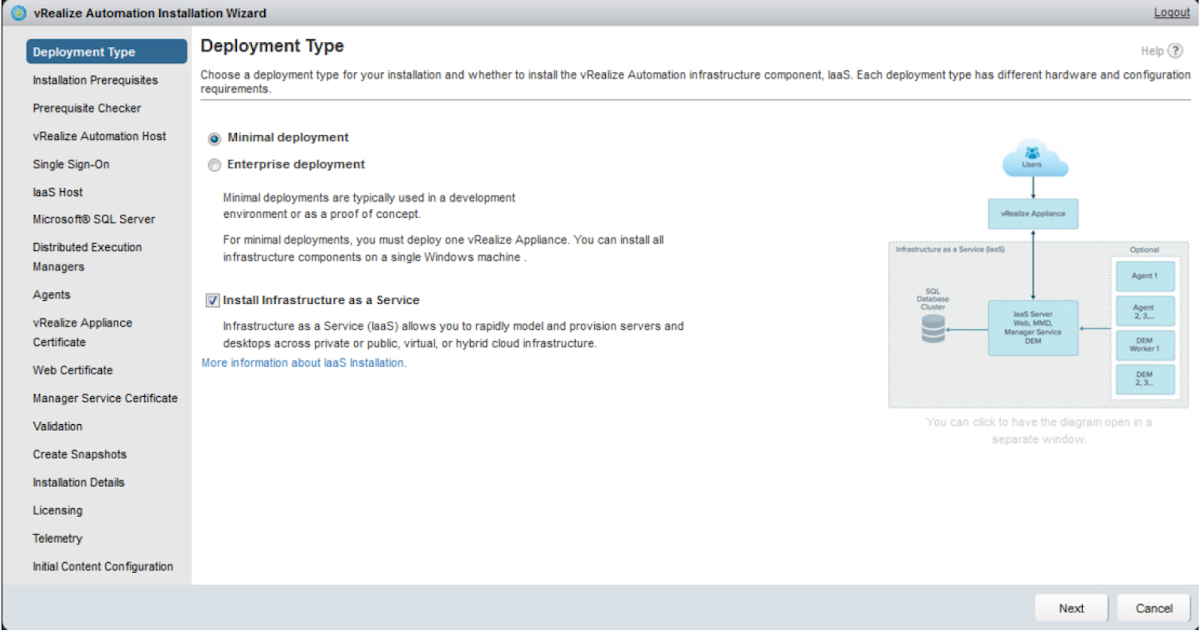Open the Installation Prerequisites step
The width and height of the screenshot is (1200, 630).
click(96, 80)
